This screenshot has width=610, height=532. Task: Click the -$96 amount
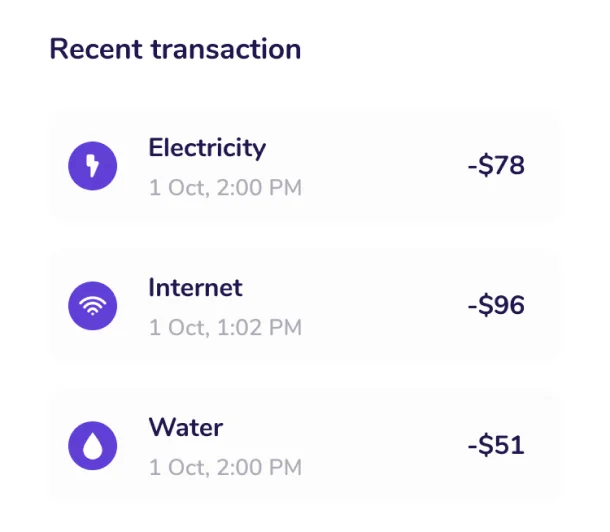point(495,306)
